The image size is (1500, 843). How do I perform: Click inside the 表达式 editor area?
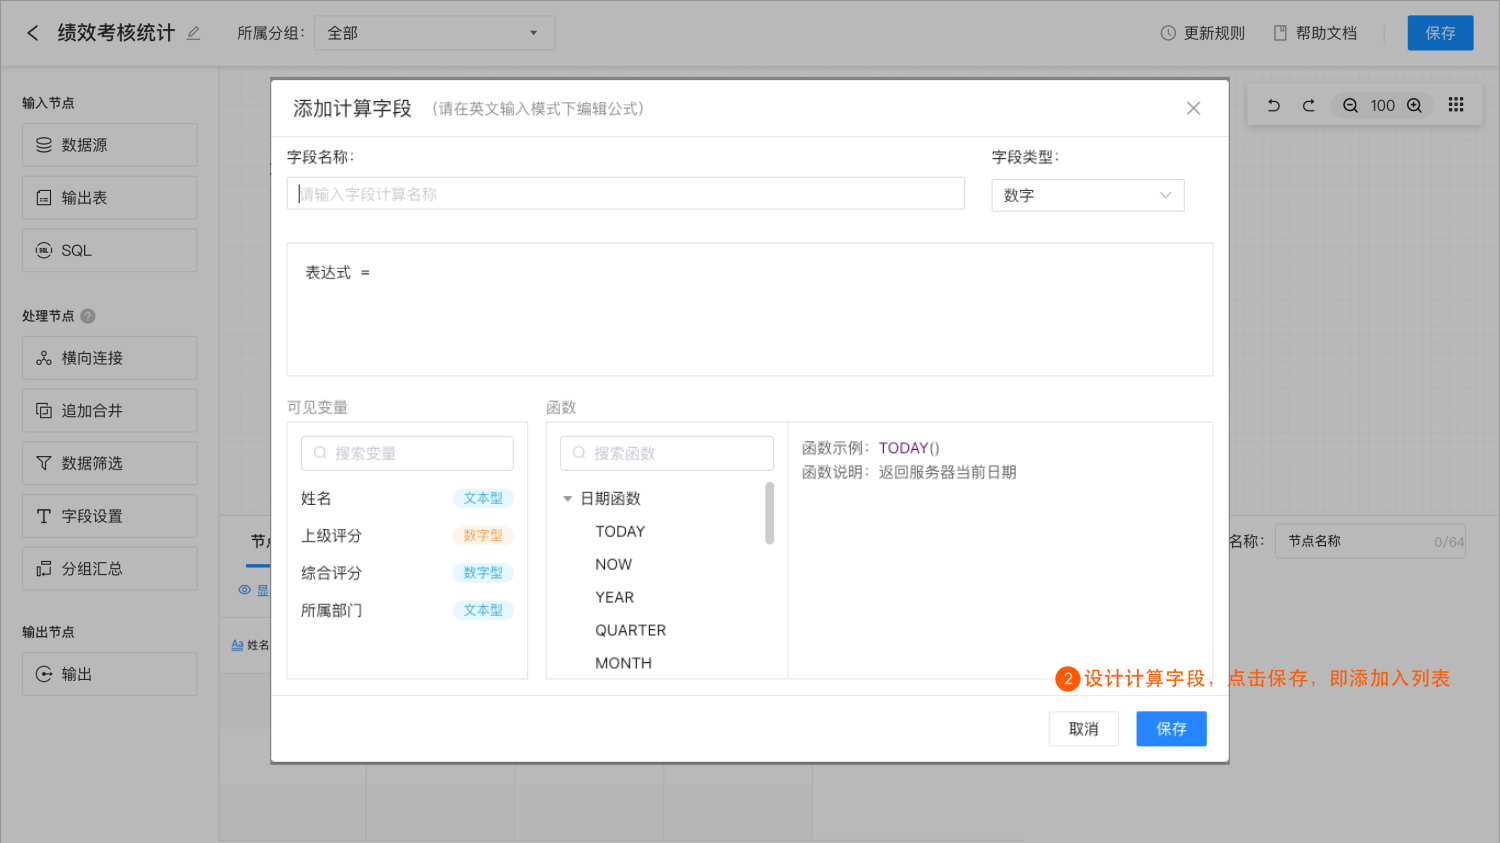[x=750, y=310]
